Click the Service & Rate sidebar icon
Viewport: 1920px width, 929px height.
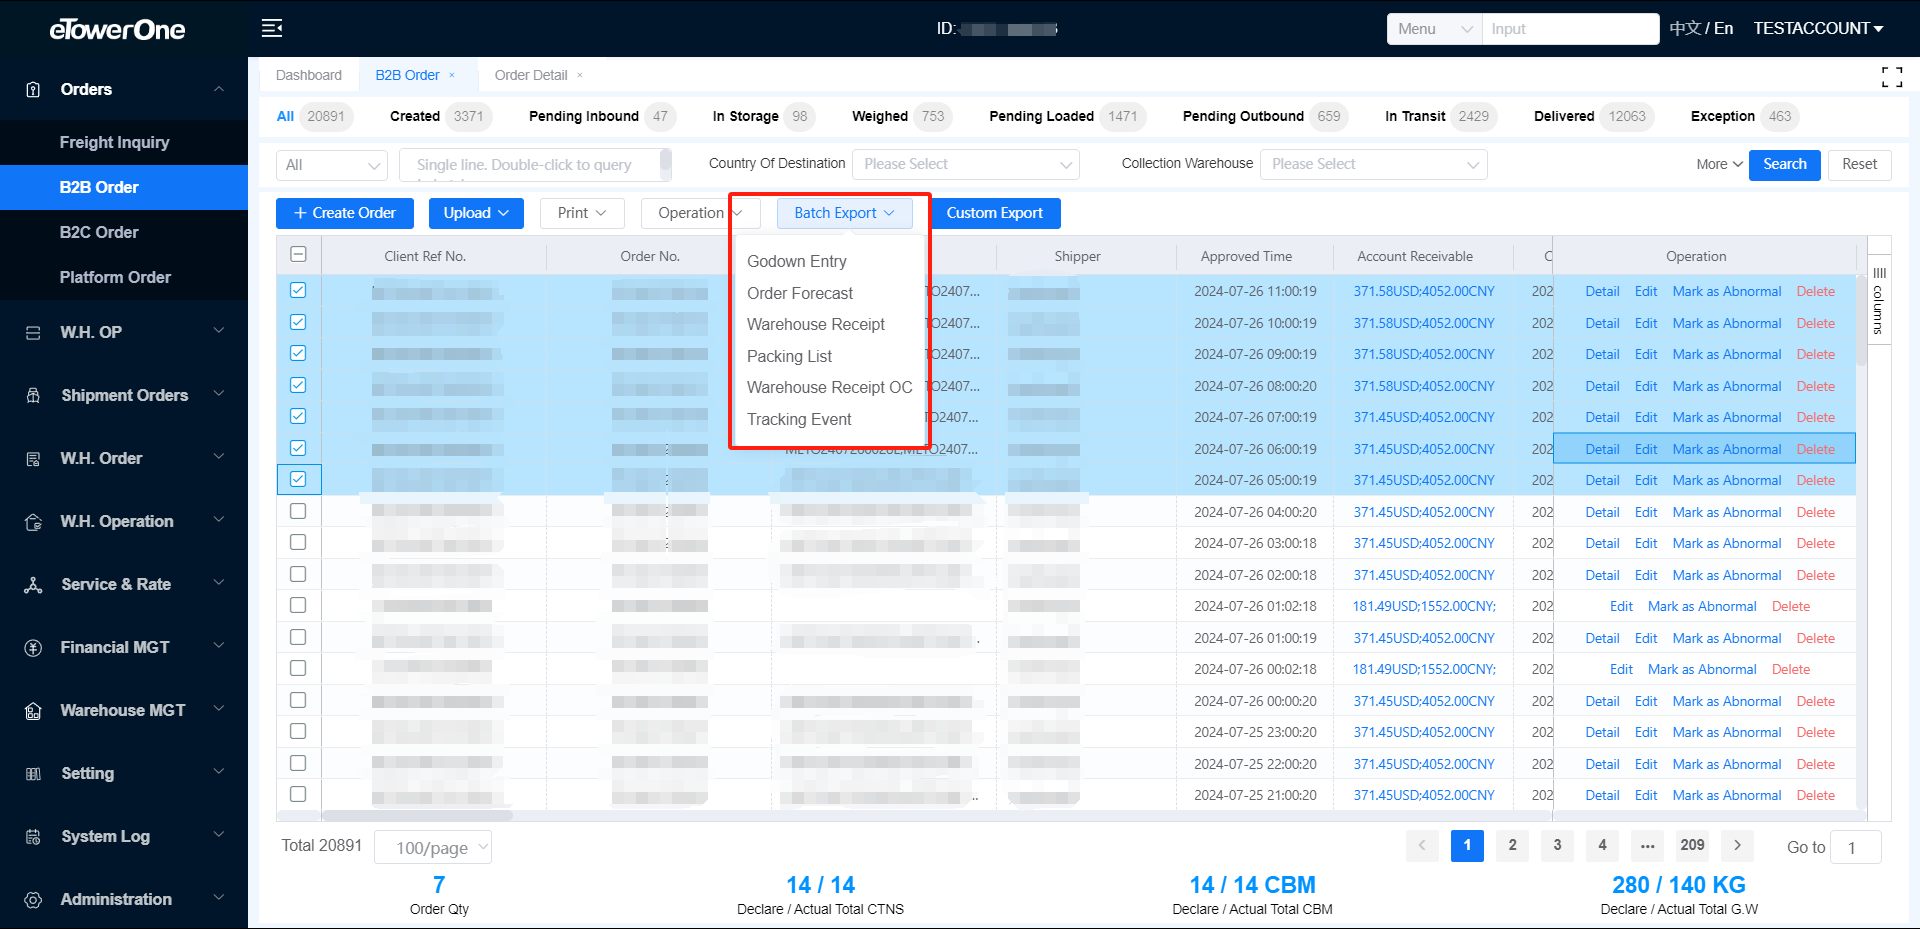pos(33,585)
